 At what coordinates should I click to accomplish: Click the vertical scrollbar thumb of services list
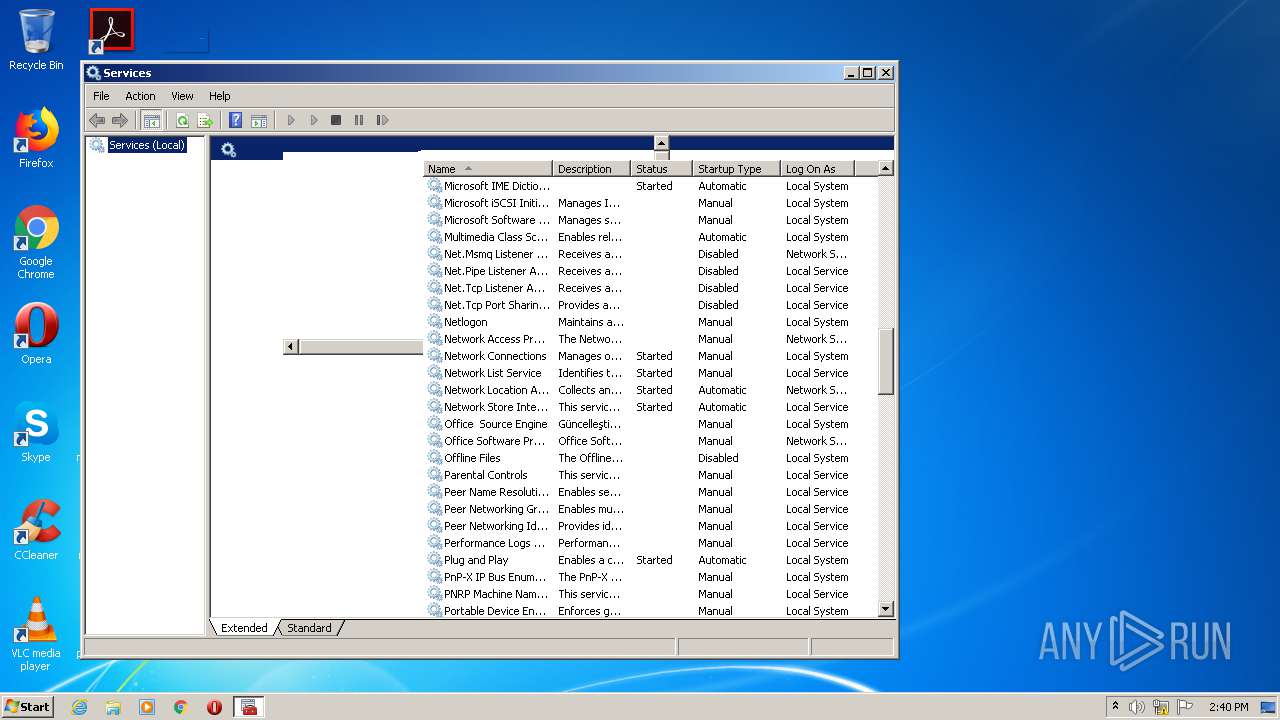click(885, 361)
